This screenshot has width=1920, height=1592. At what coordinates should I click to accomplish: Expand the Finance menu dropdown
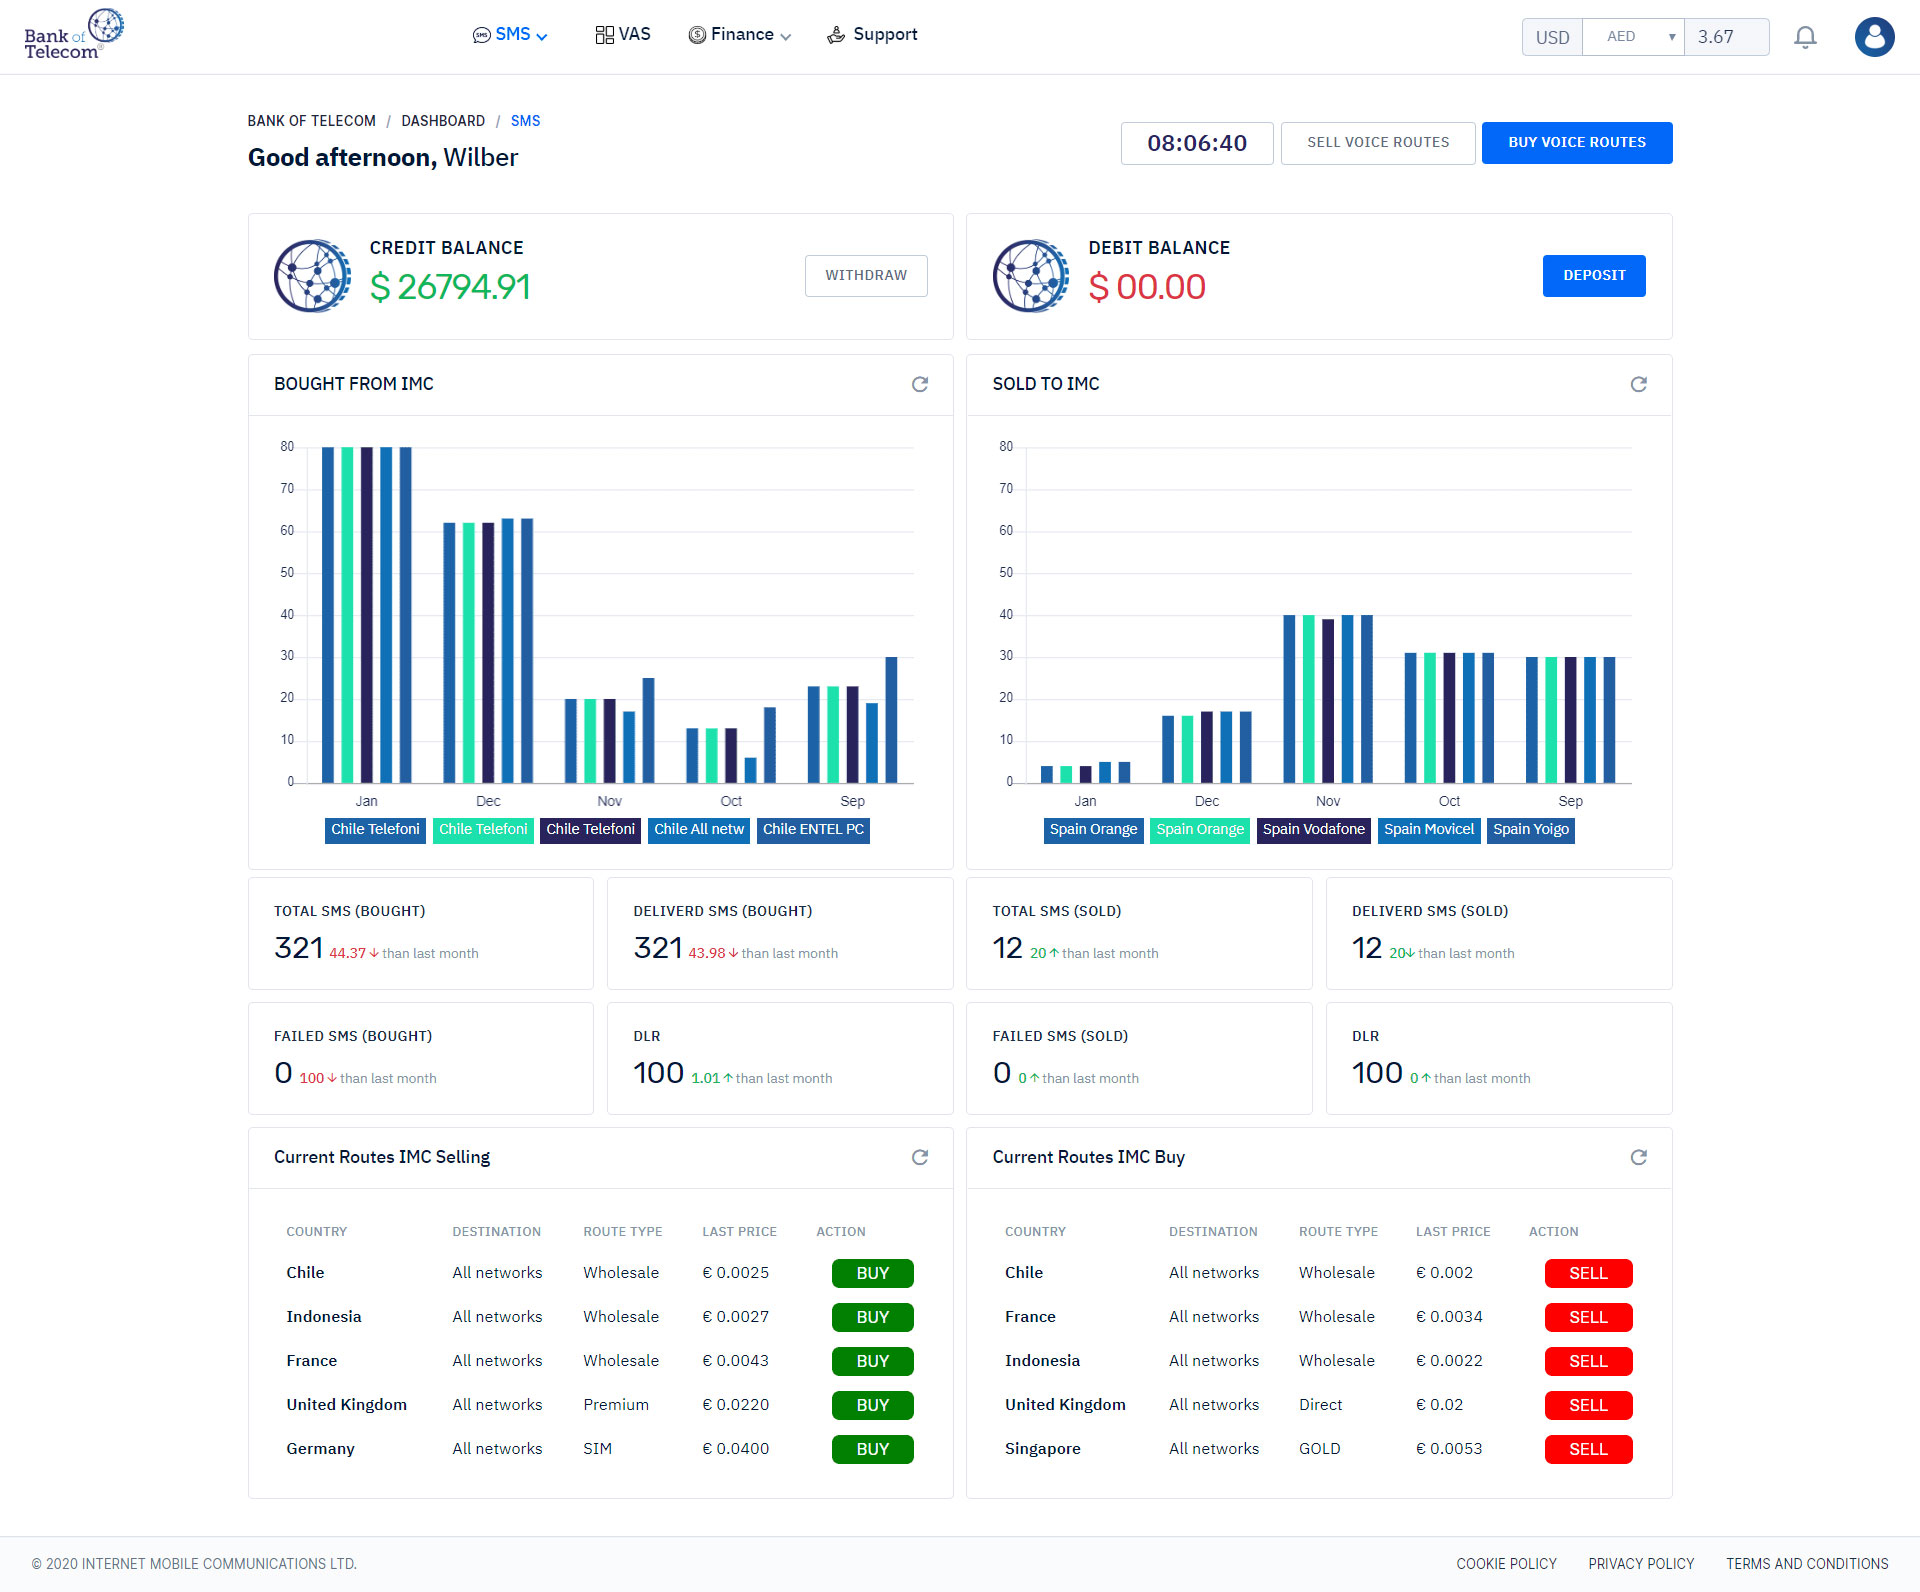tap(740, 35)
